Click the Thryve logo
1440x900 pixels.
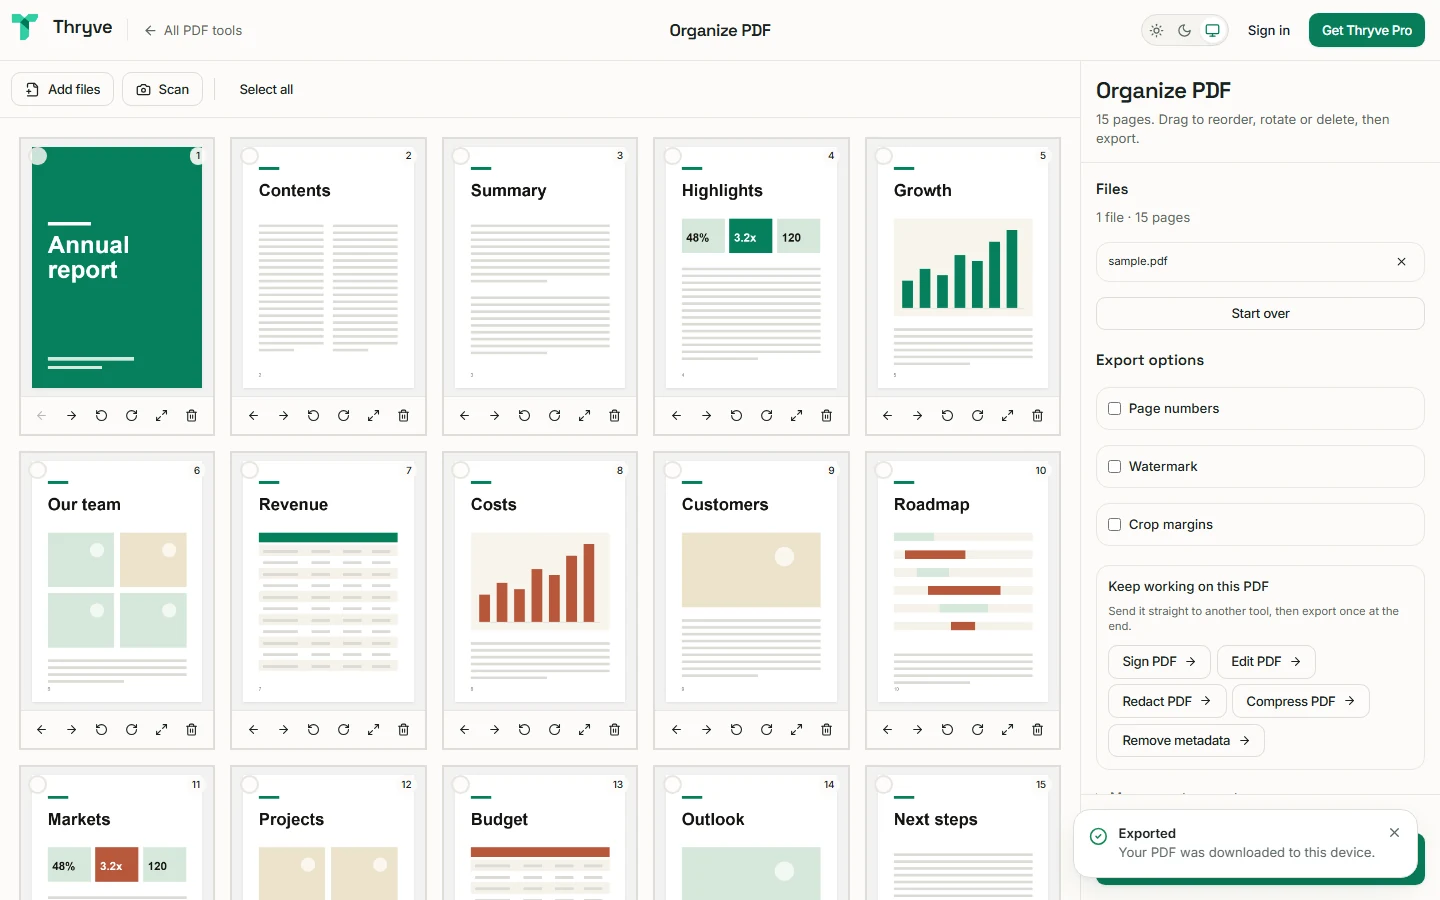click(62, 28)
